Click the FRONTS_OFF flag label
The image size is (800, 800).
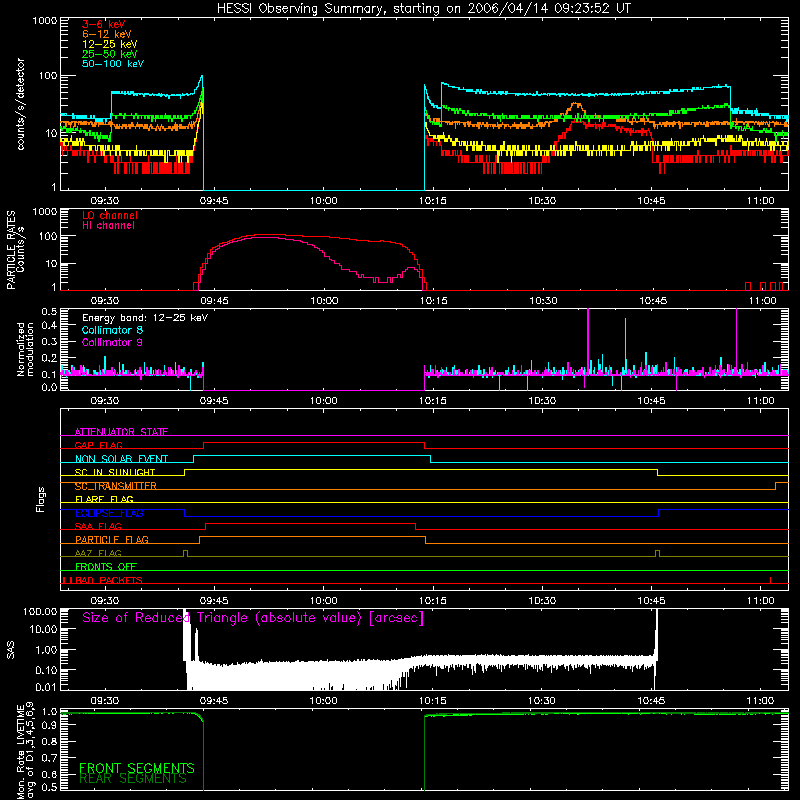tap(105, 566)
